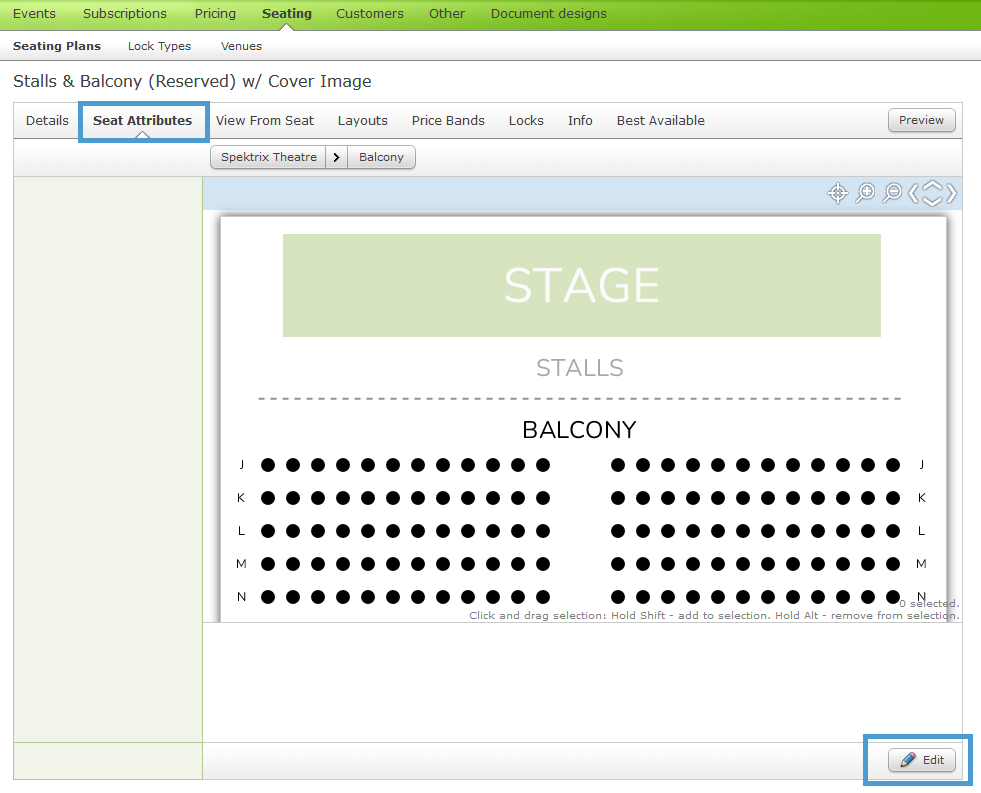Open the Other menu
Viewport: 981px width, 793px height.
pyautogui.click(x=447, y=14)
